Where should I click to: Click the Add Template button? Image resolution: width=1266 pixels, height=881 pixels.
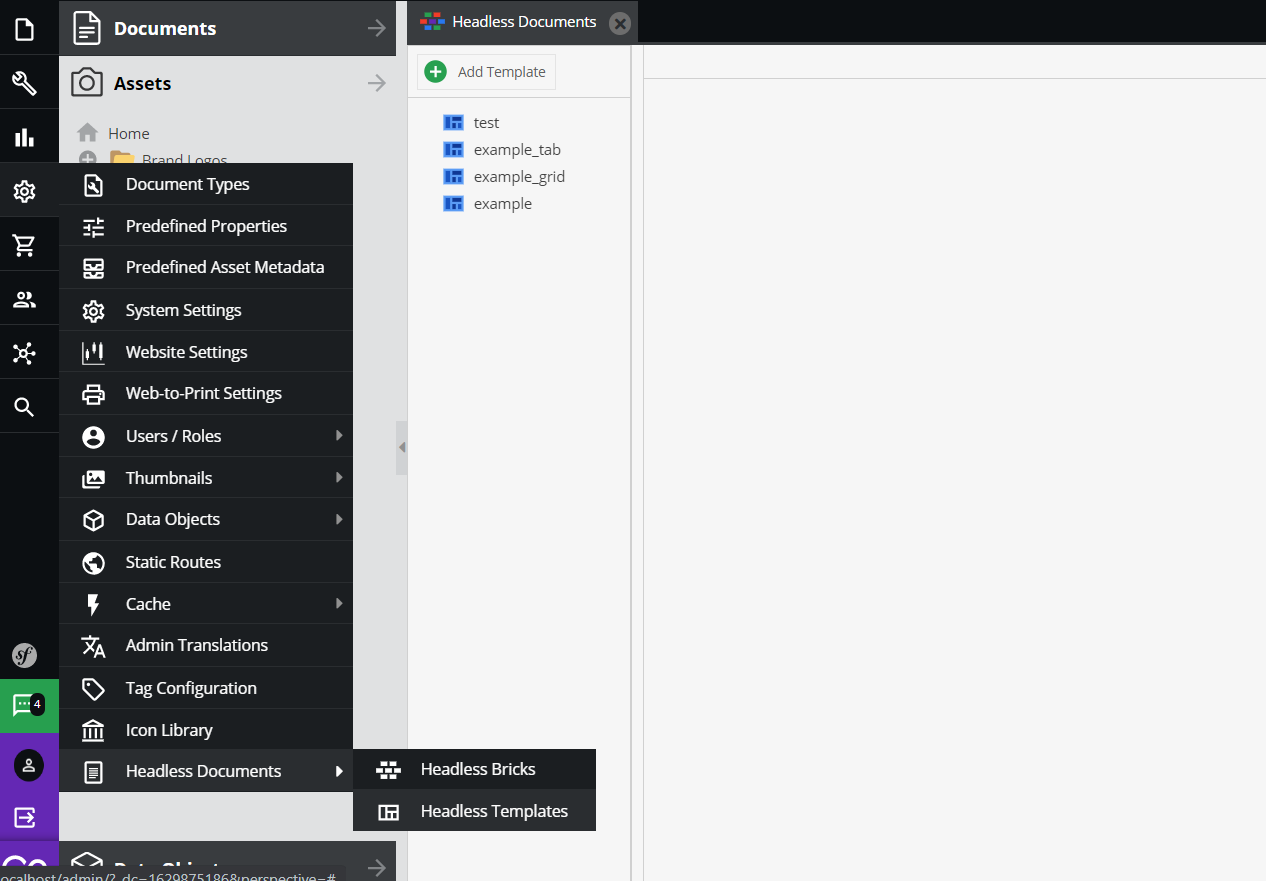486,72
